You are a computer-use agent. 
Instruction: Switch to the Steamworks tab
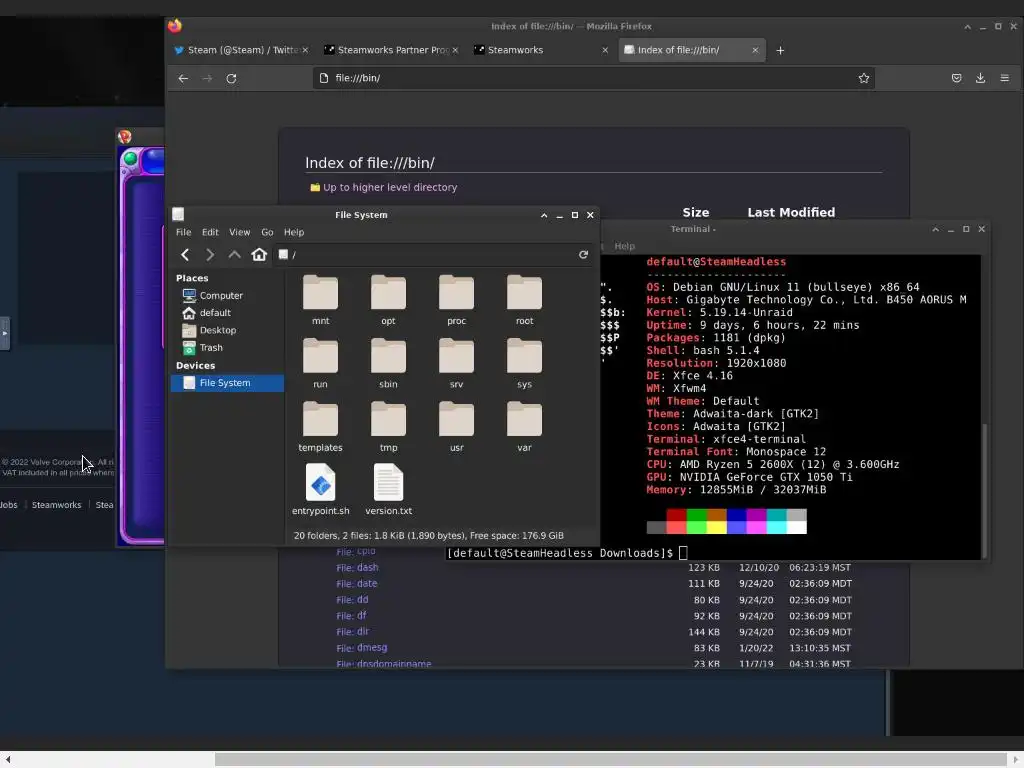click(541, 50)
